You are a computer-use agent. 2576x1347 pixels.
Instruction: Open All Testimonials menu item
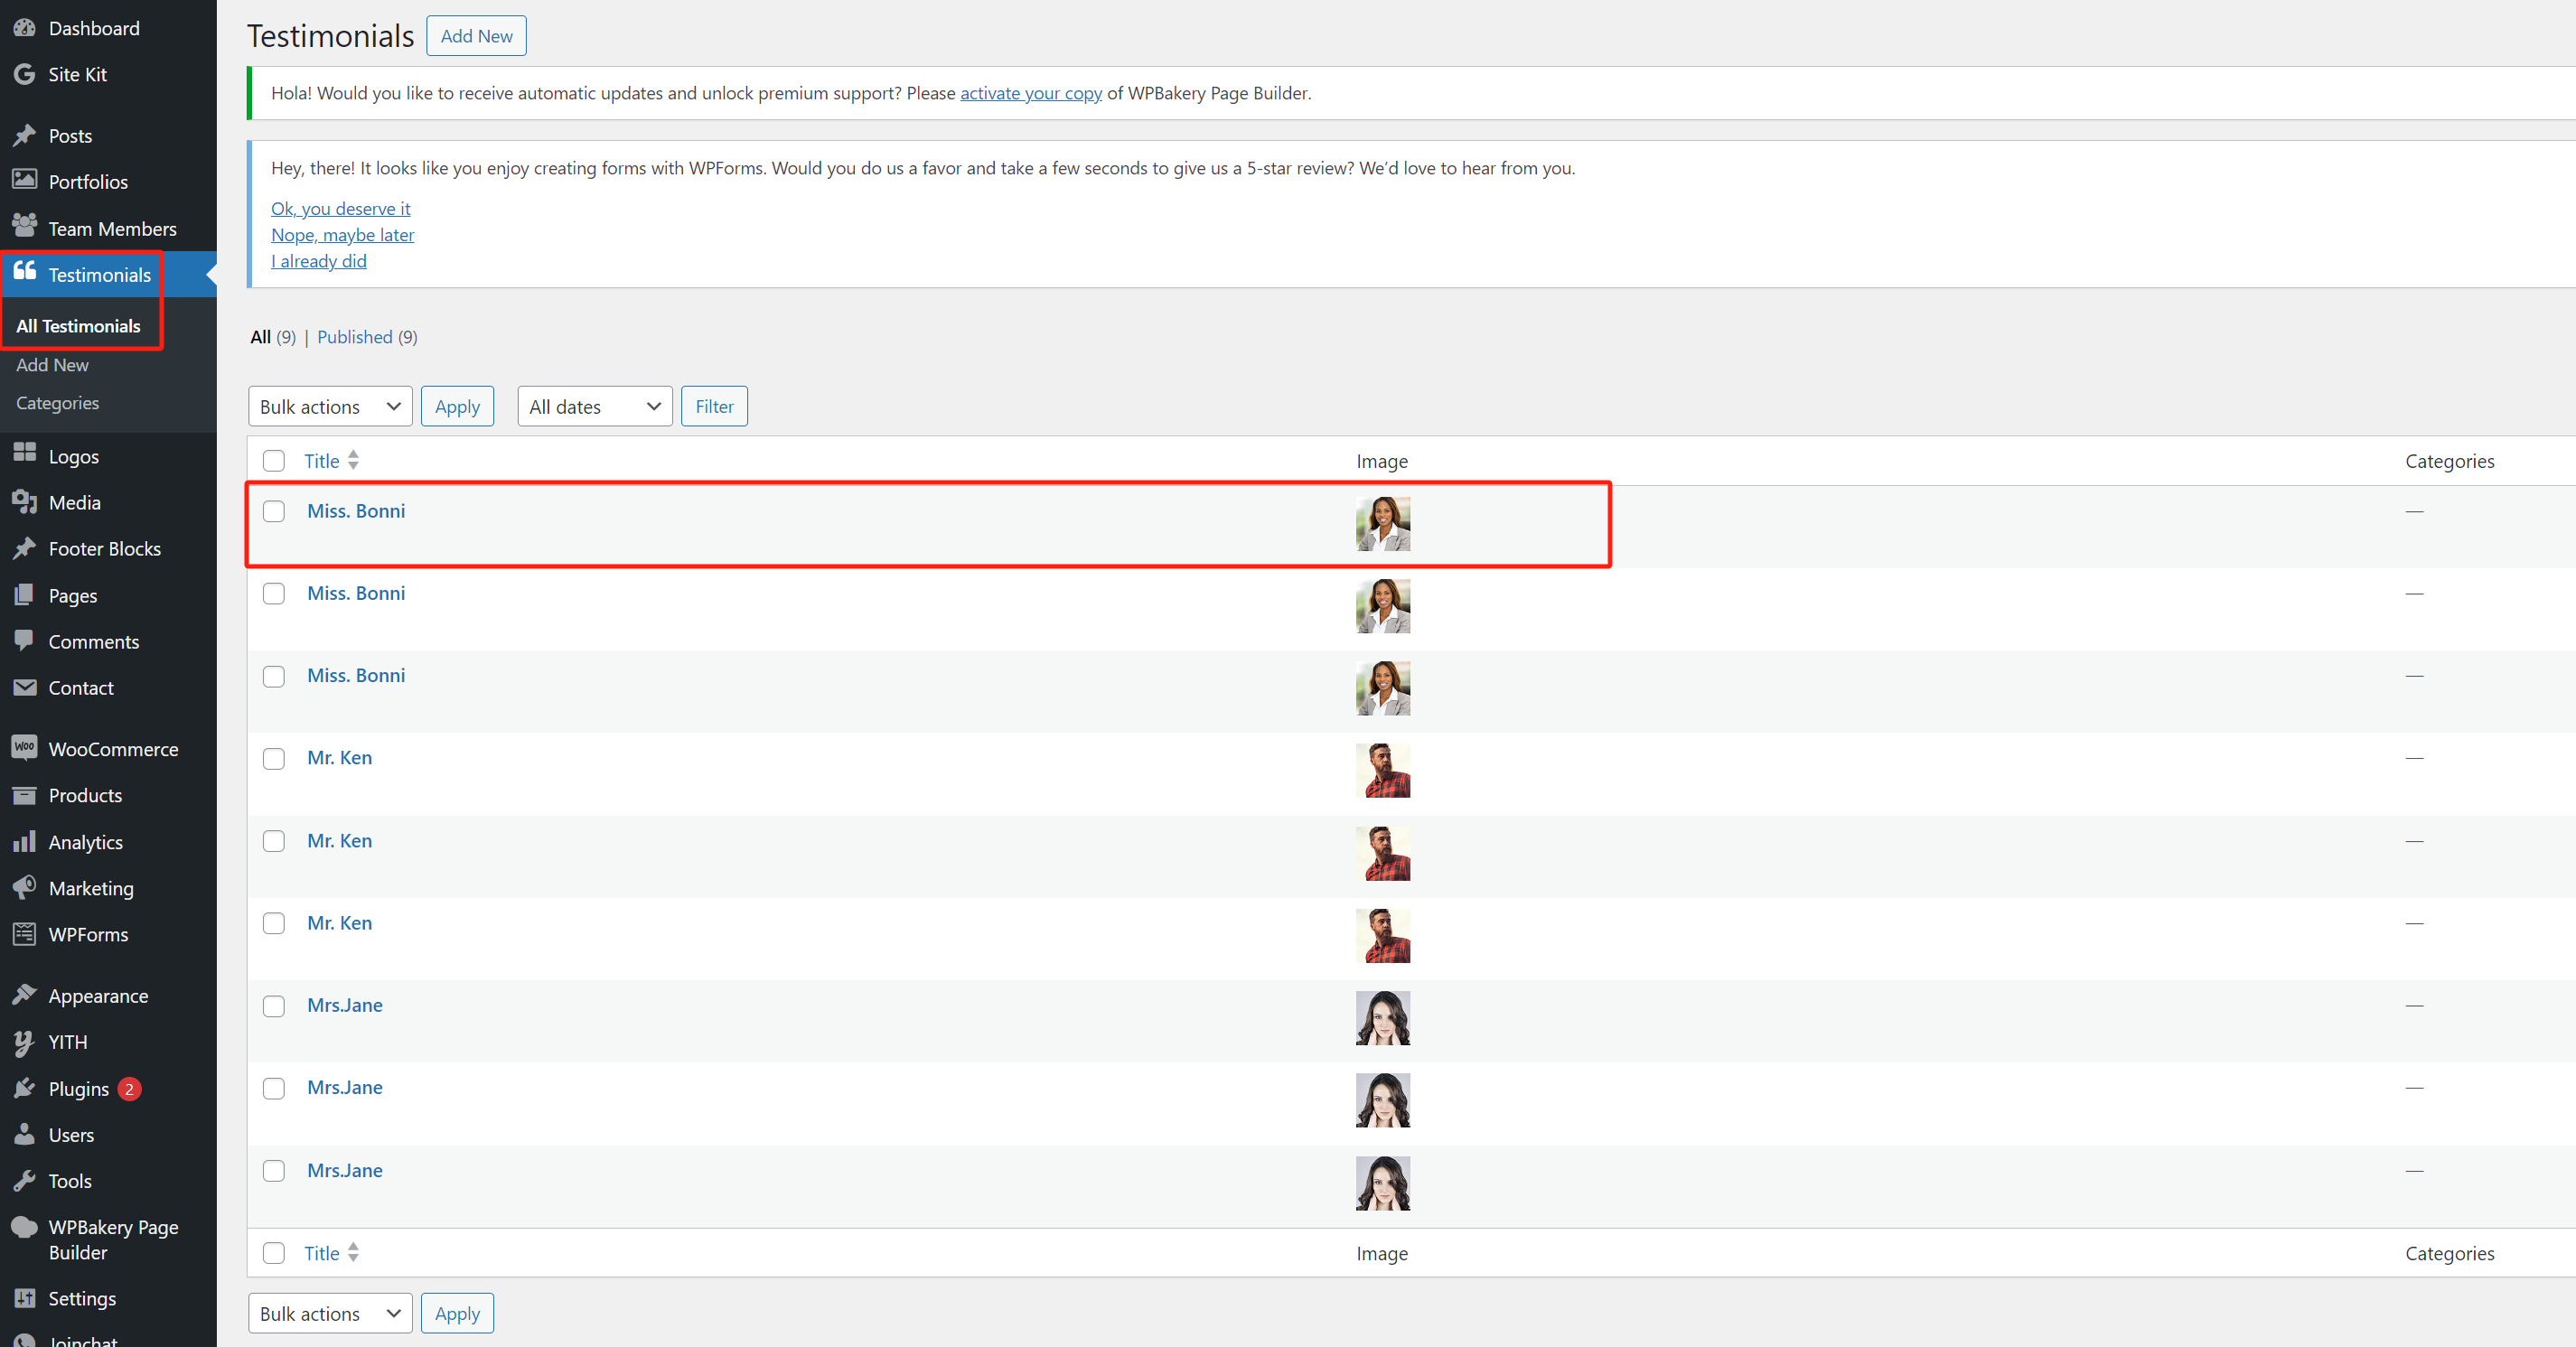pyautogui.click(x=79, y=325)
